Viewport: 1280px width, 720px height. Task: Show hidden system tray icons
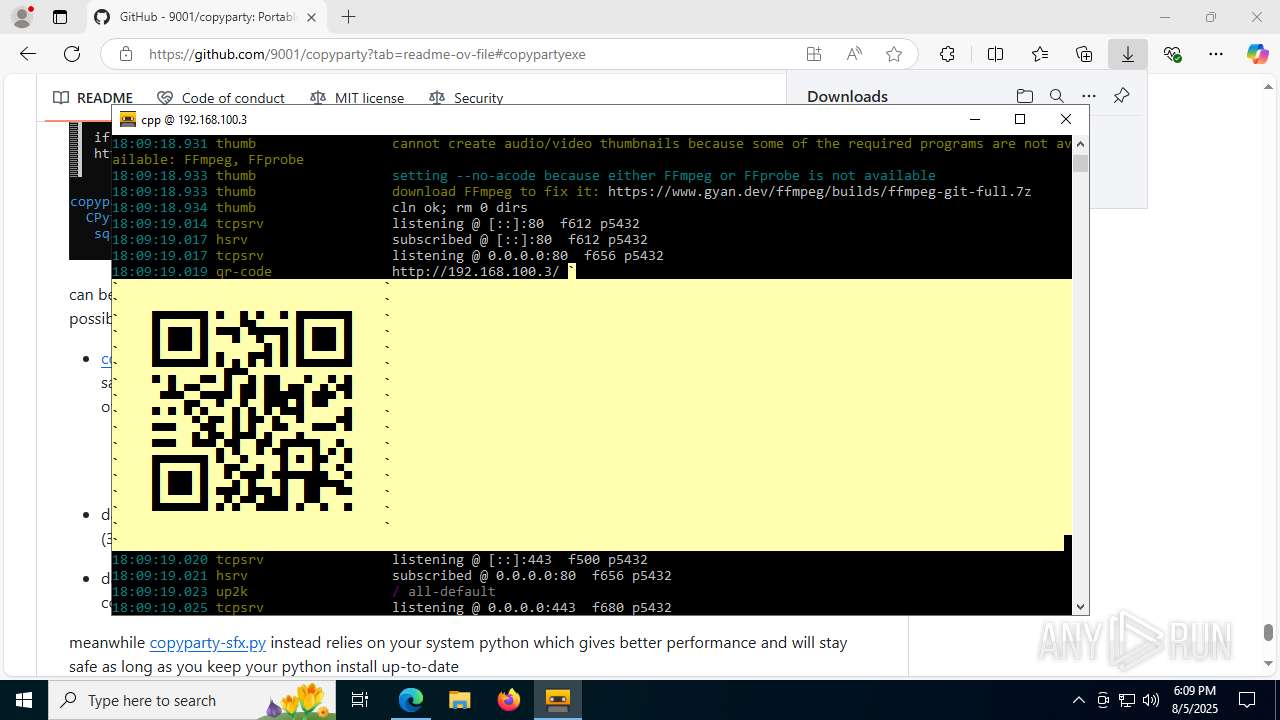click(x=1078, y=700)
